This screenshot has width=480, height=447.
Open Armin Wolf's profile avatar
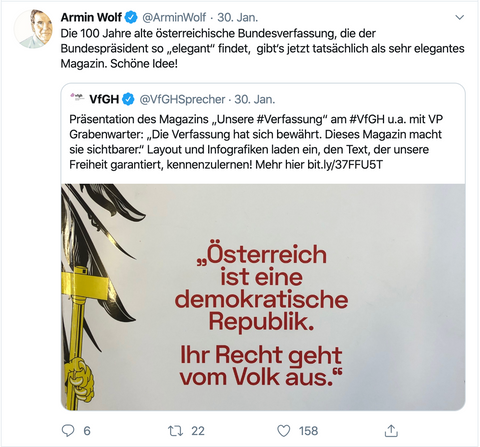pos(34,29)
